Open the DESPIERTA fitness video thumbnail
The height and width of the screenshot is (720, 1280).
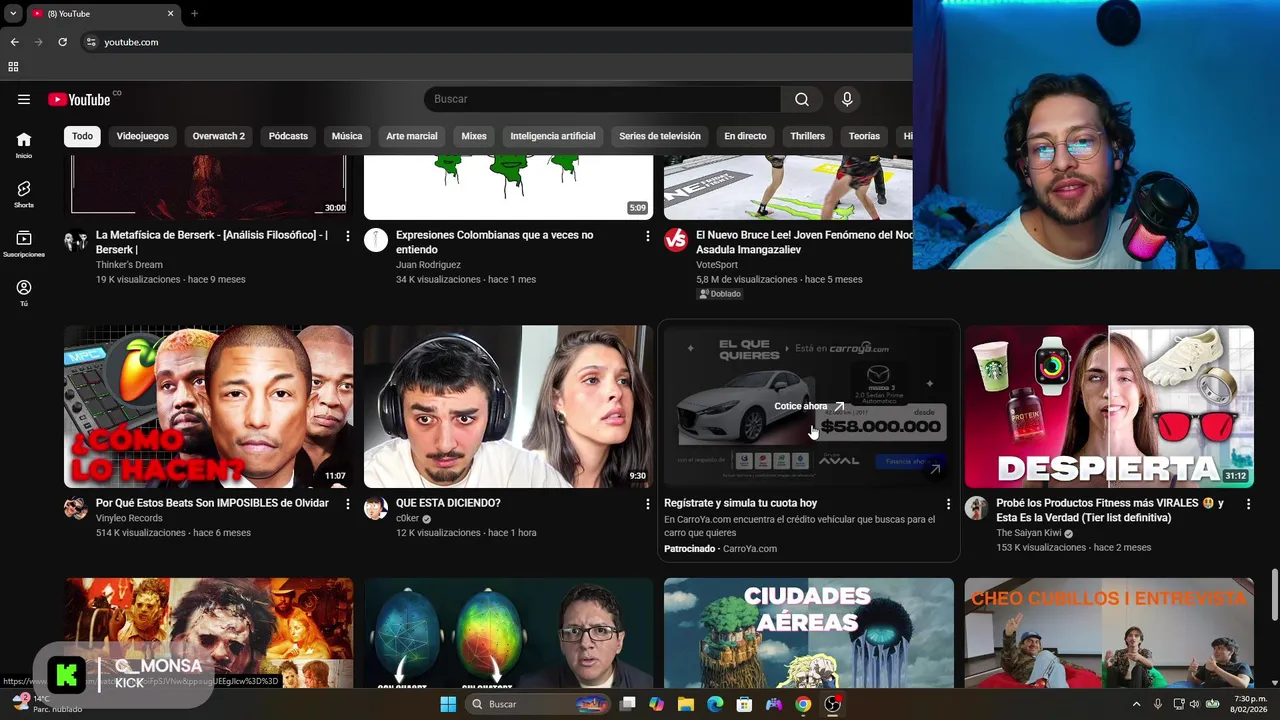coord(1109,407)
